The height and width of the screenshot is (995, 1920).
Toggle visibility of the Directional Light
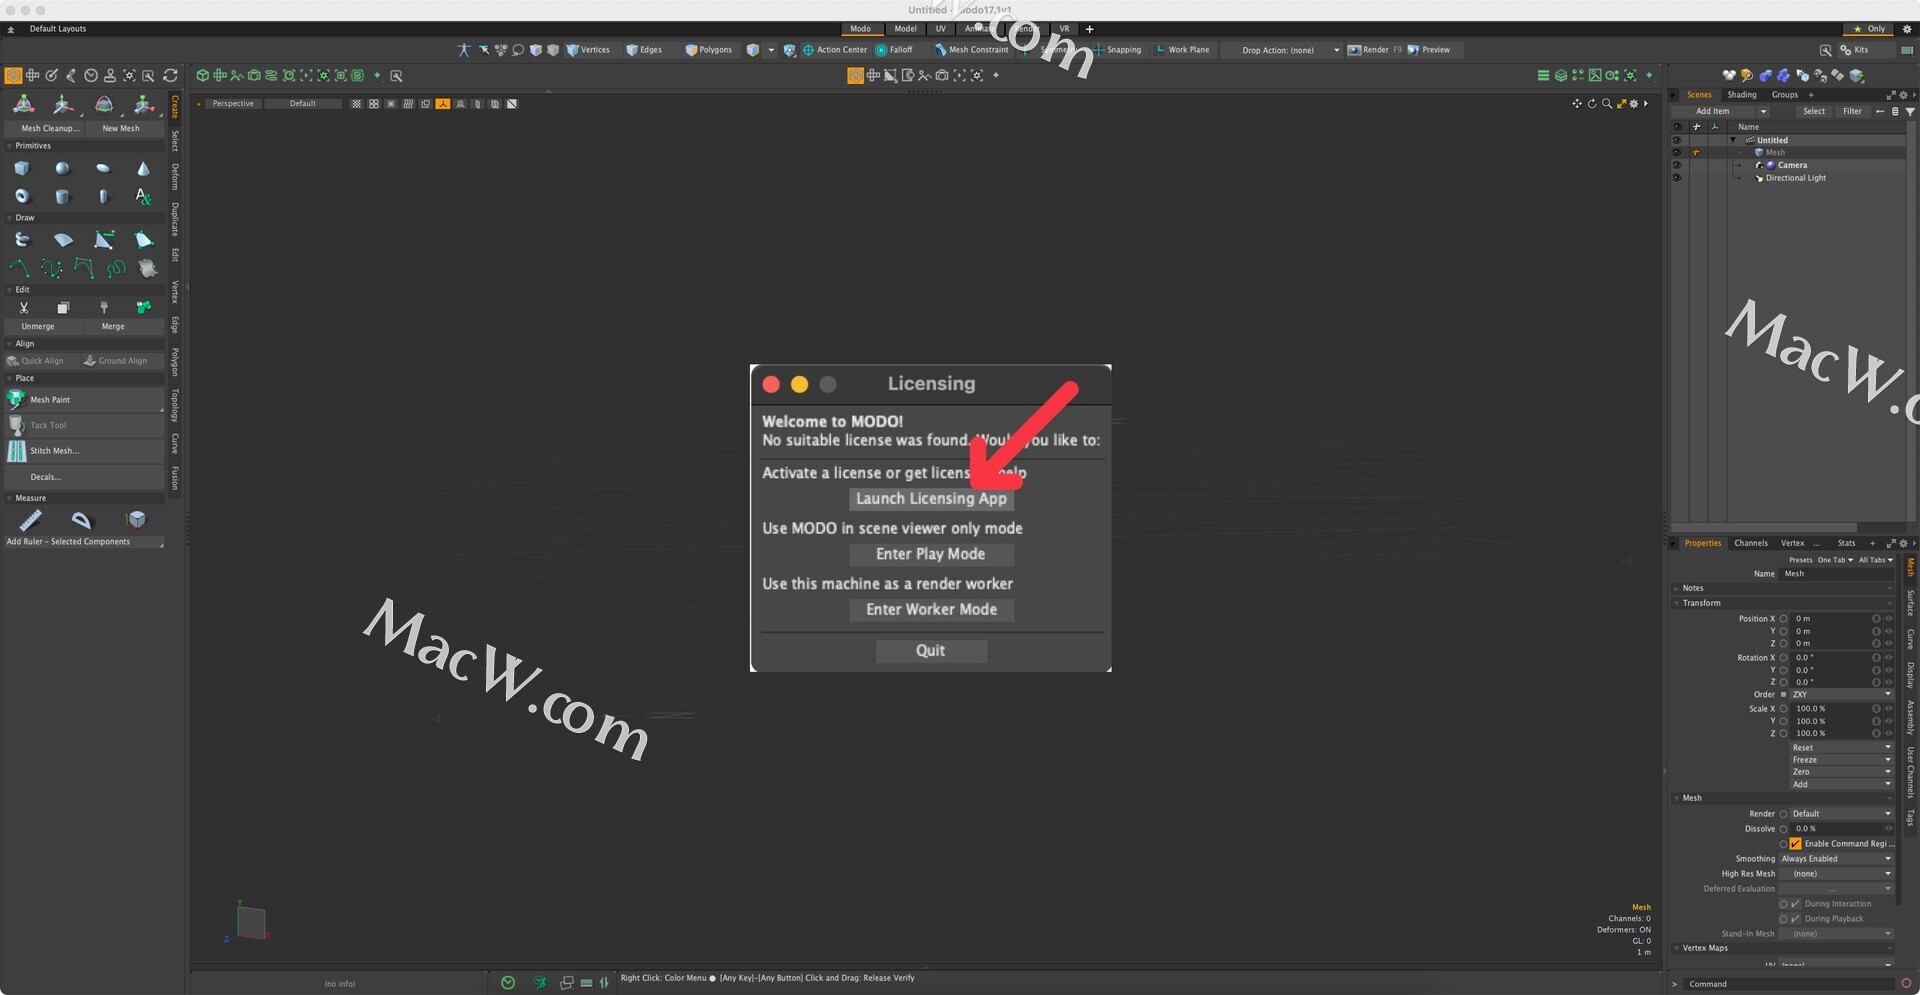pos(1677,178)
